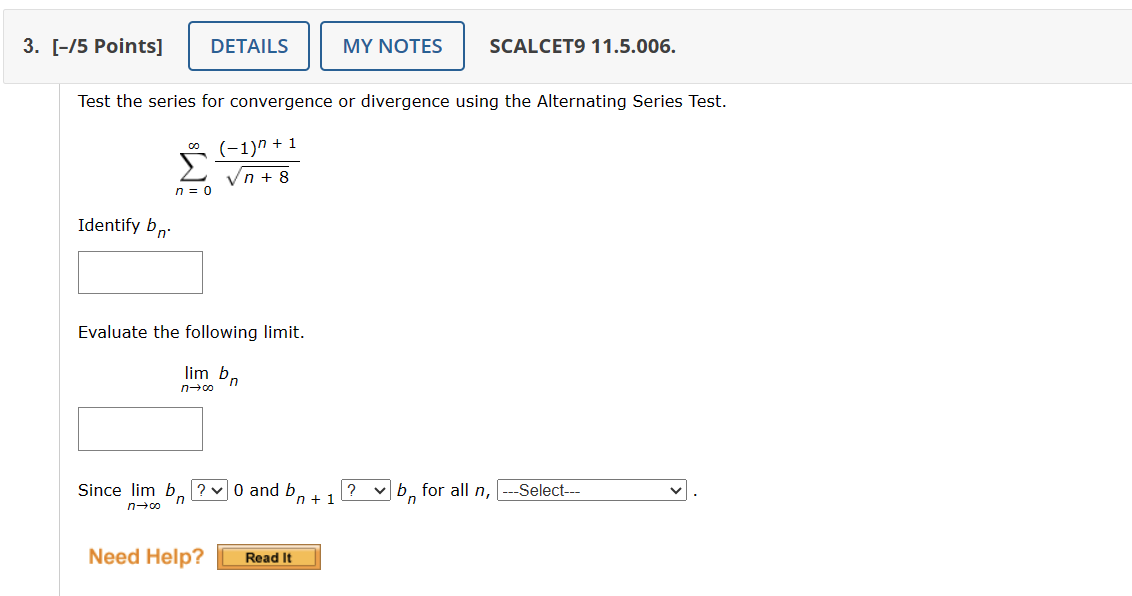The height and width of the screenshot is (596, 1132).
Task: Expand the dropdown between b_n+1 and b_n
Action: tap(366, 490)
